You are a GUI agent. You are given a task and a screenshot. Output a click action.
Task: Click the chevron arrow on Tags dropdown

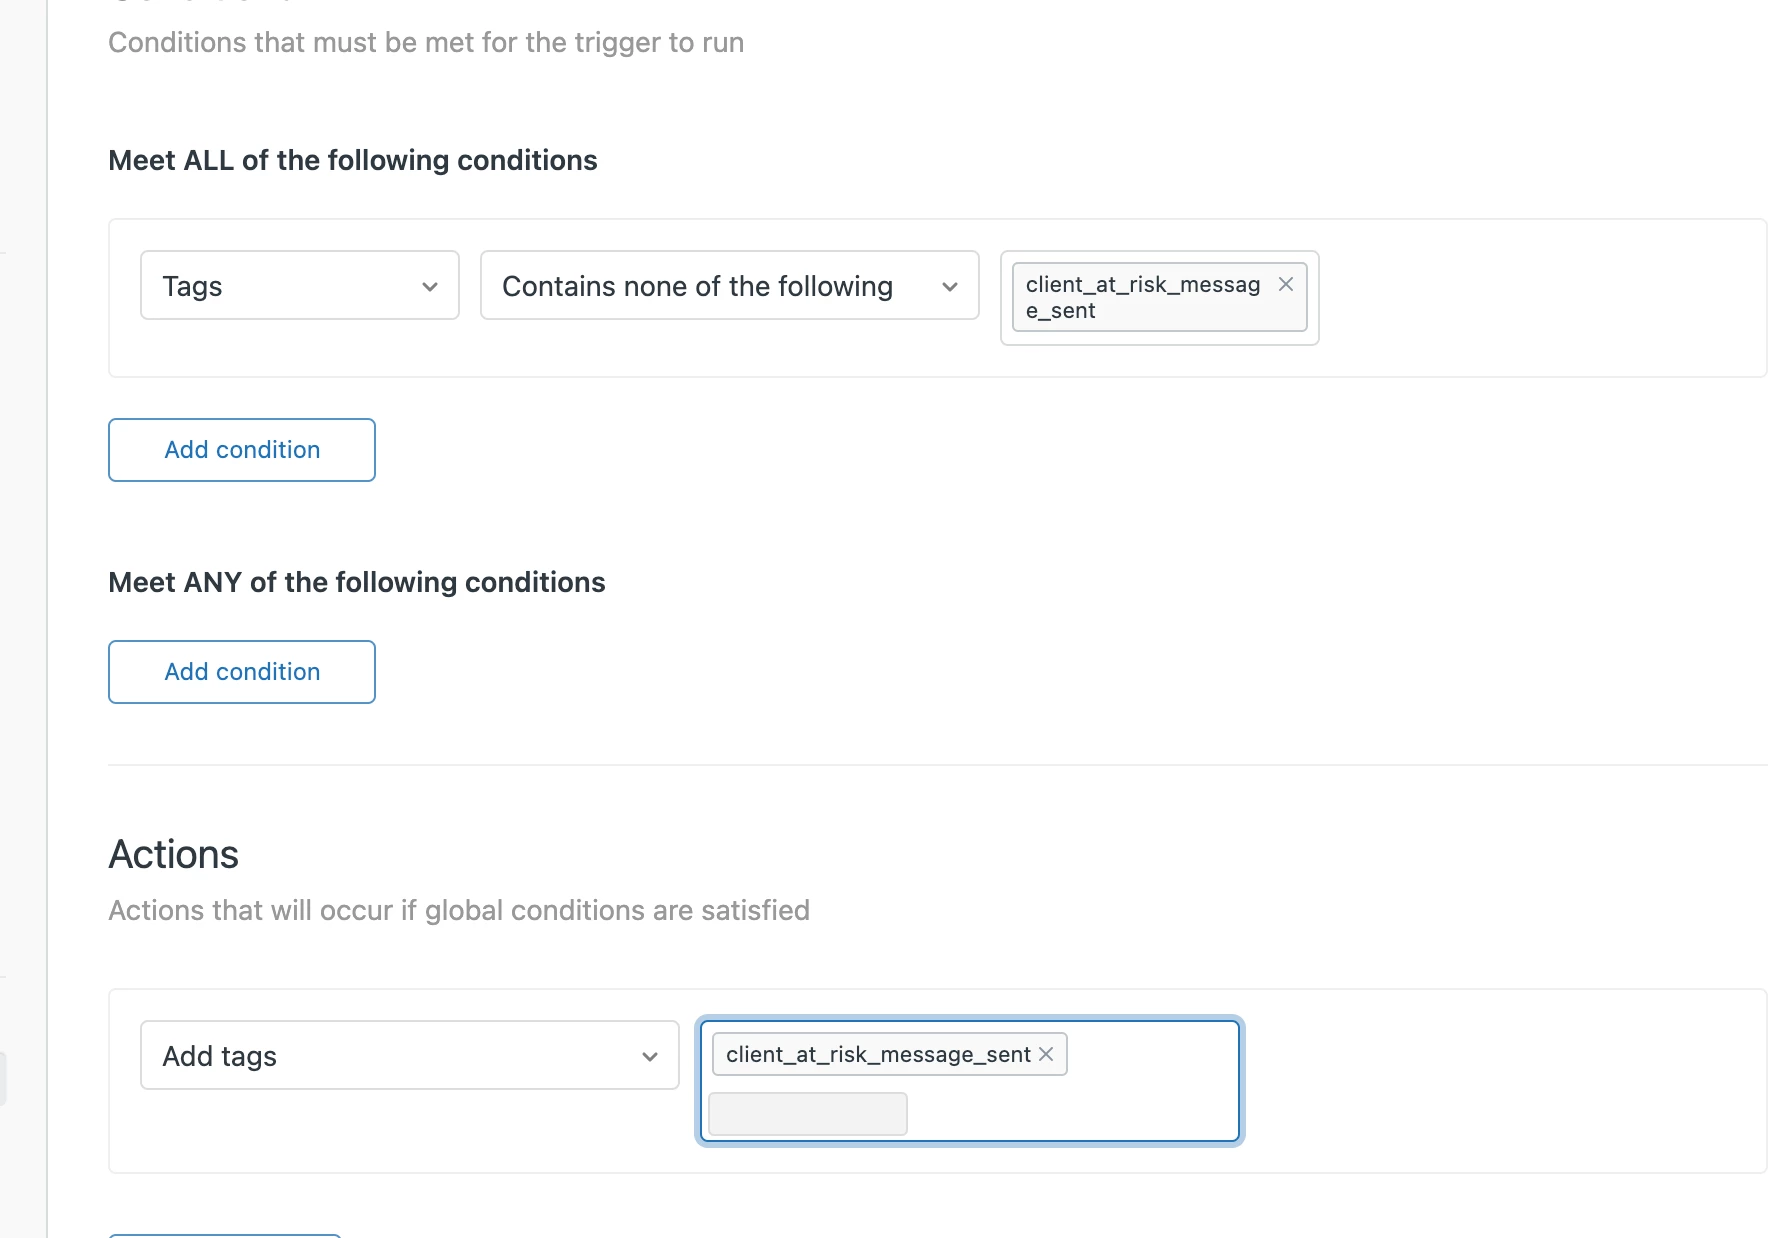(430, 287)
